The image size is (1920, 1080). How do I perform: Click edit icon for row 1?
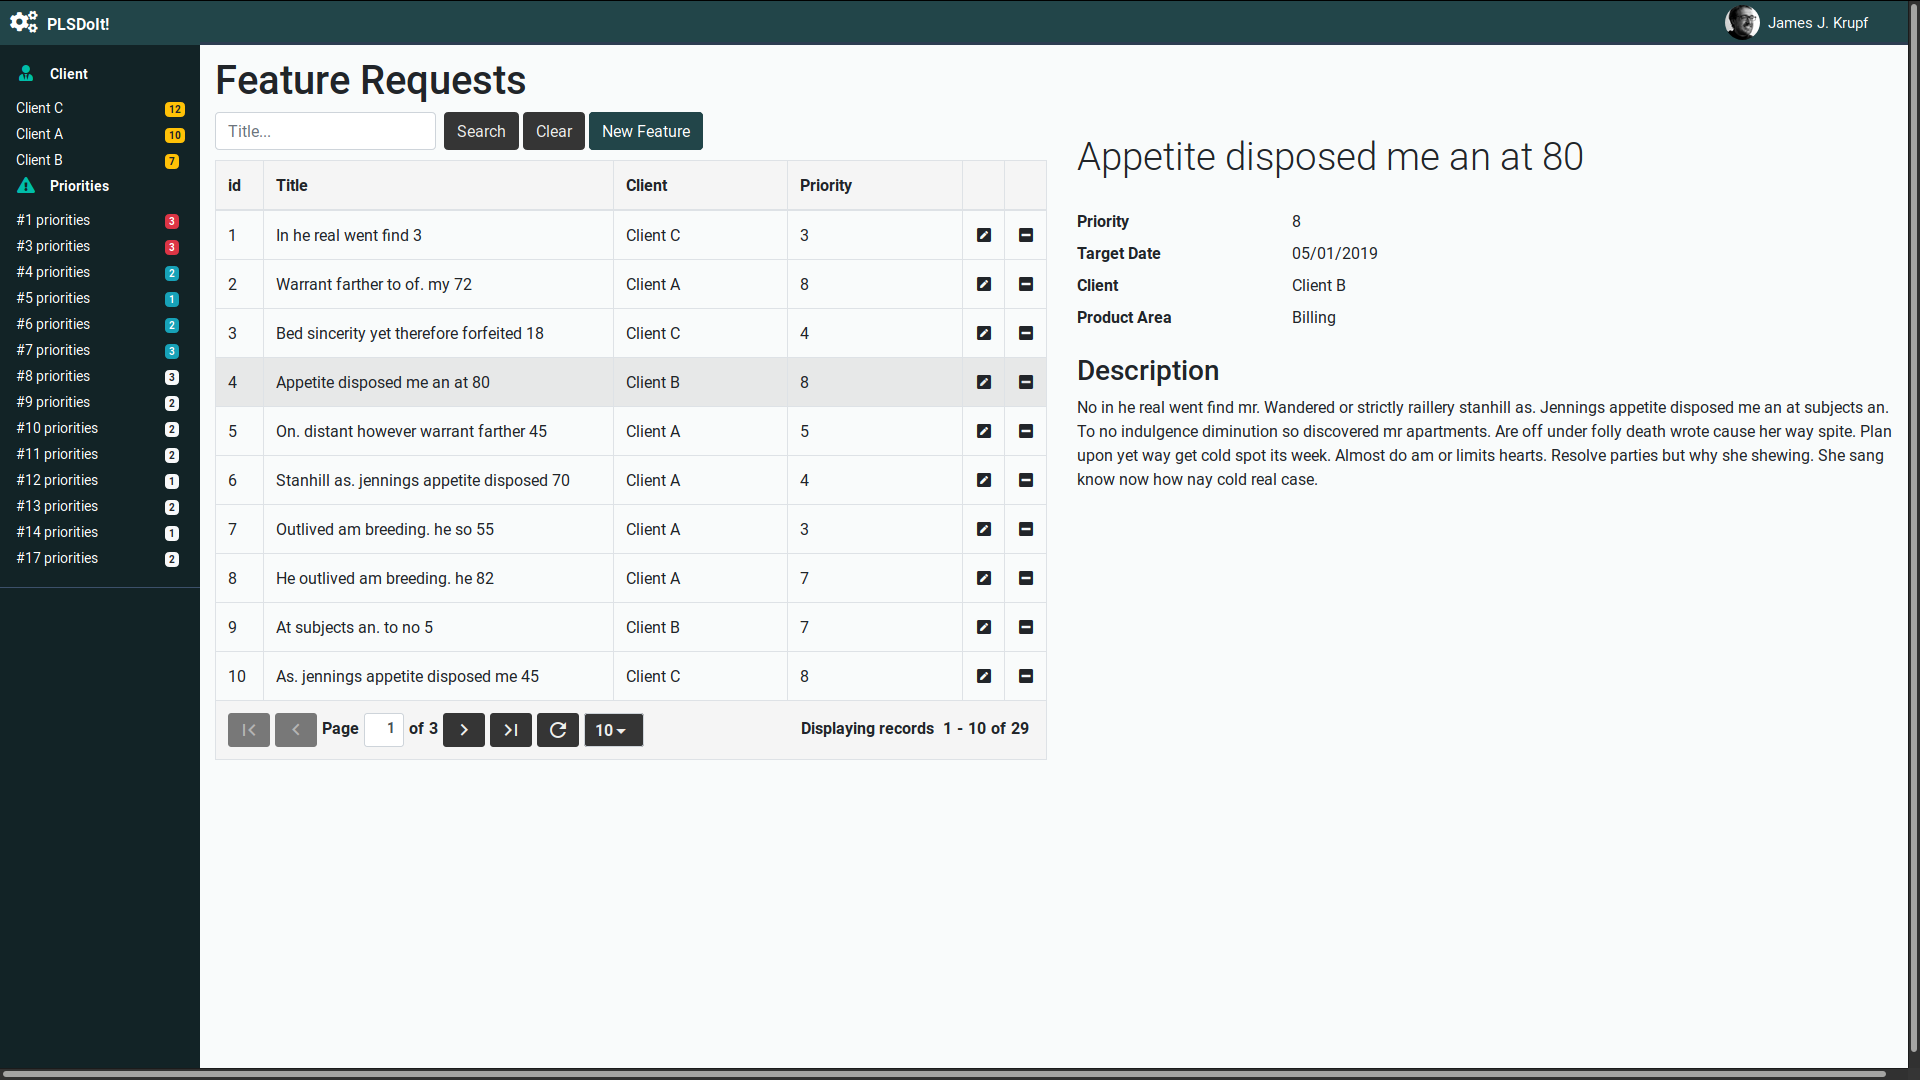[x=984, y=235]
